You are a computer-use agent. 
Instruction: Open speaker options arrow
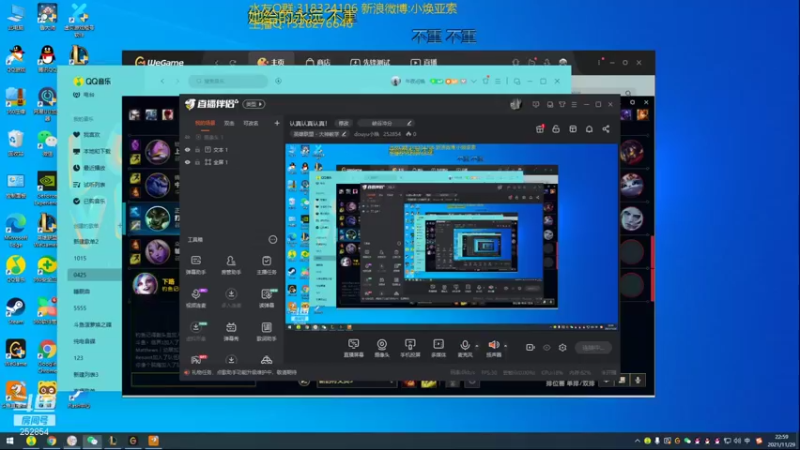point(505,346)
